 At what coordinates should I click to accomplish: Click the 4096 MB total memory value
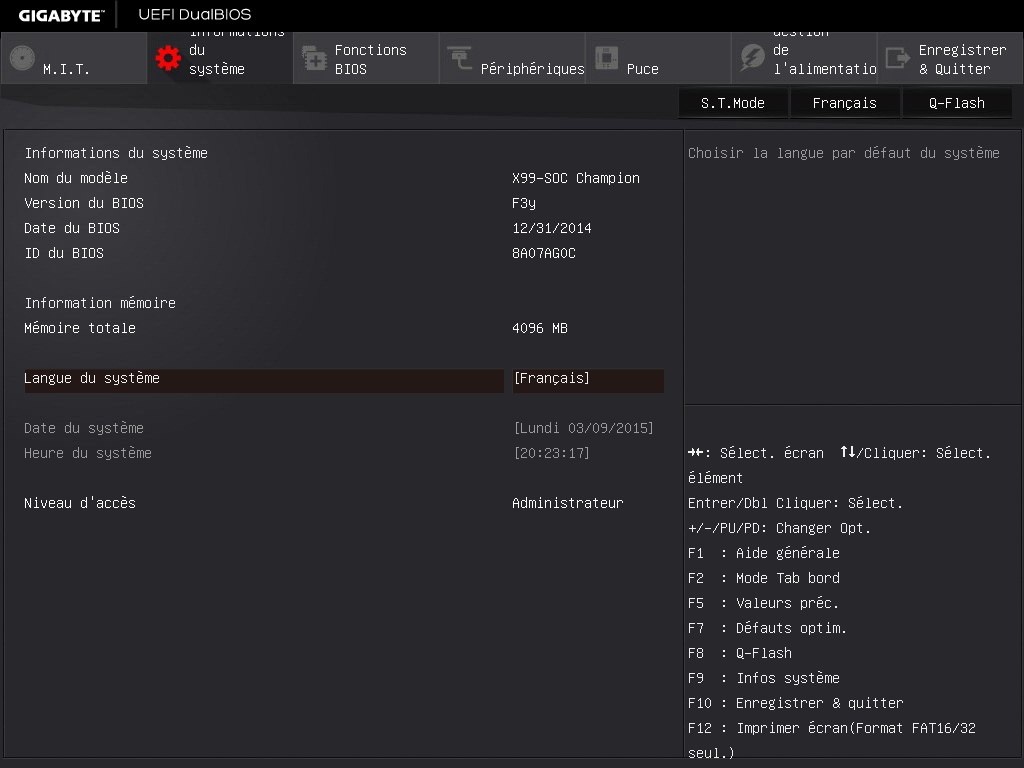539,328
